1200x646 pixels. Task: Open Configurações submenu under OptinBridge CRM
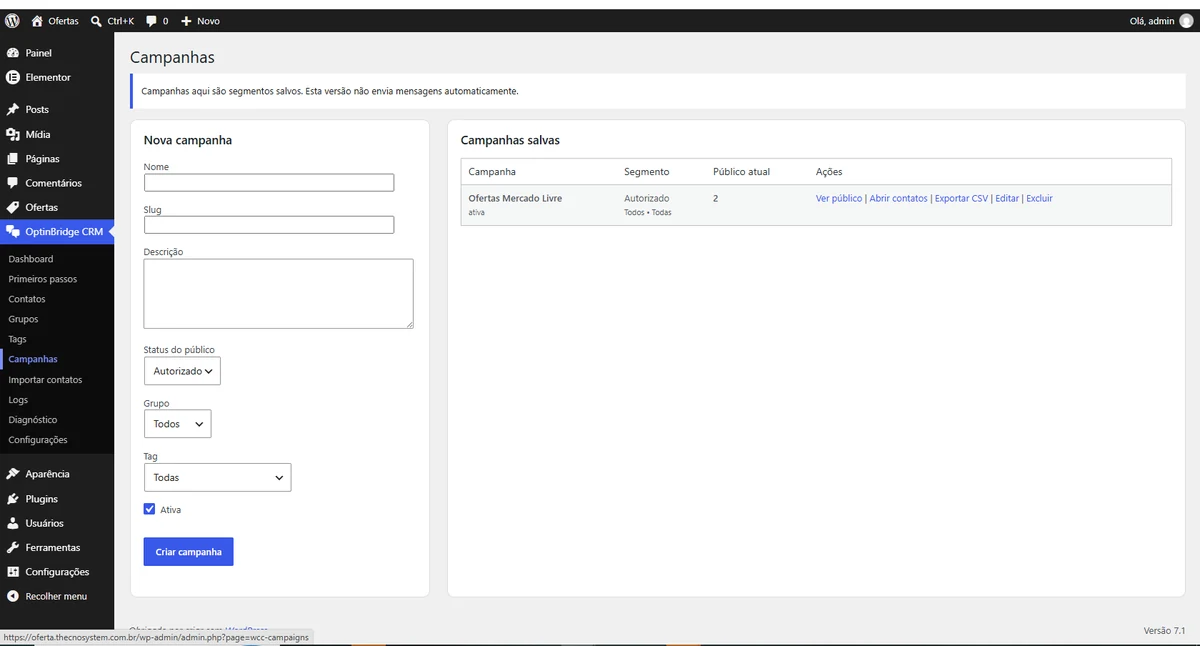38,440
